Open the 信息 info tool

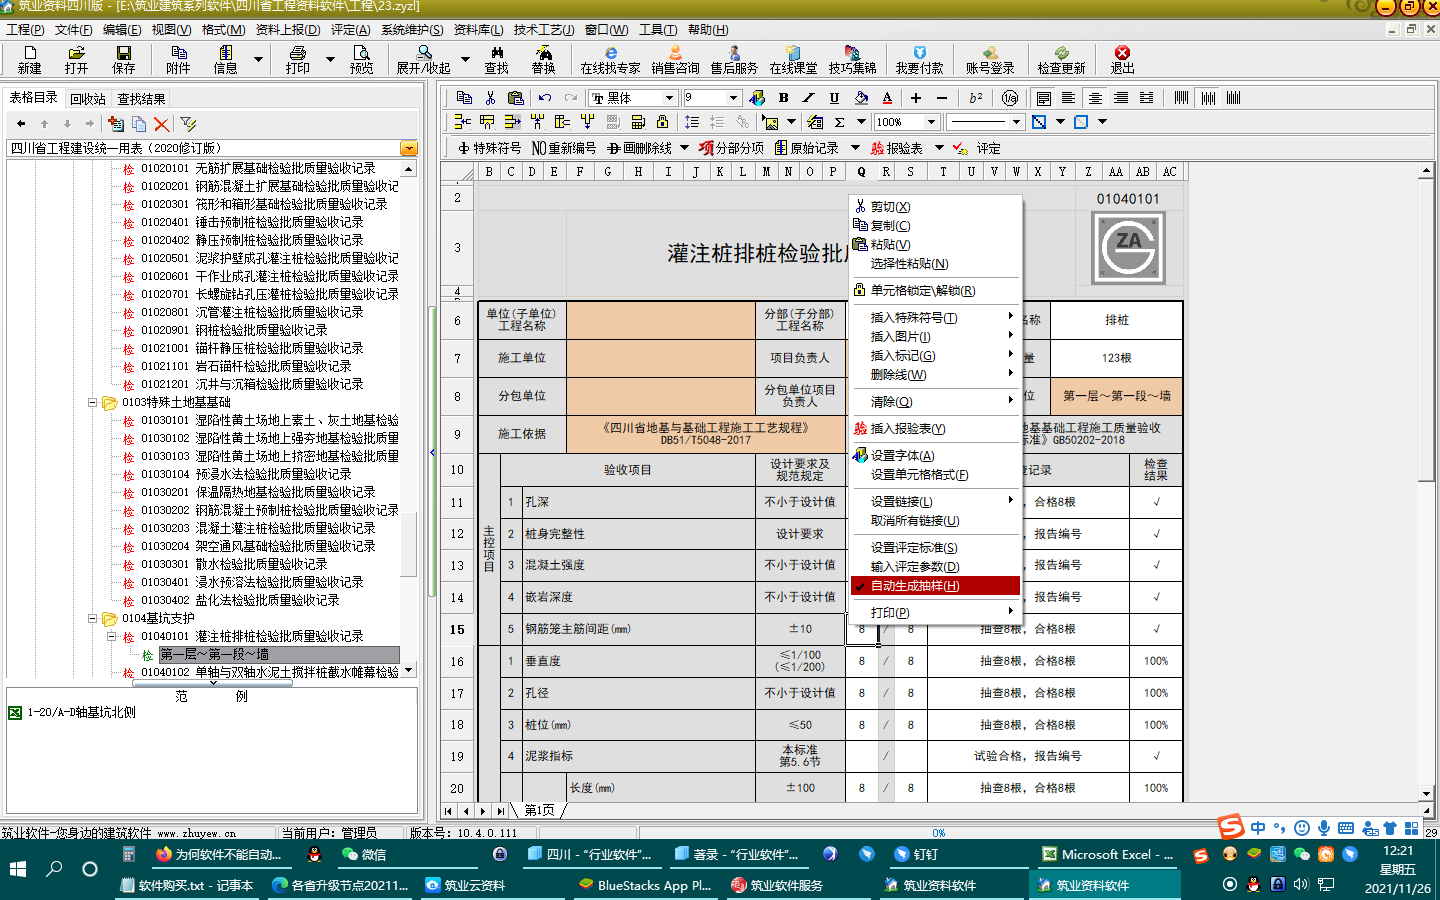click(x=226, y=60)
